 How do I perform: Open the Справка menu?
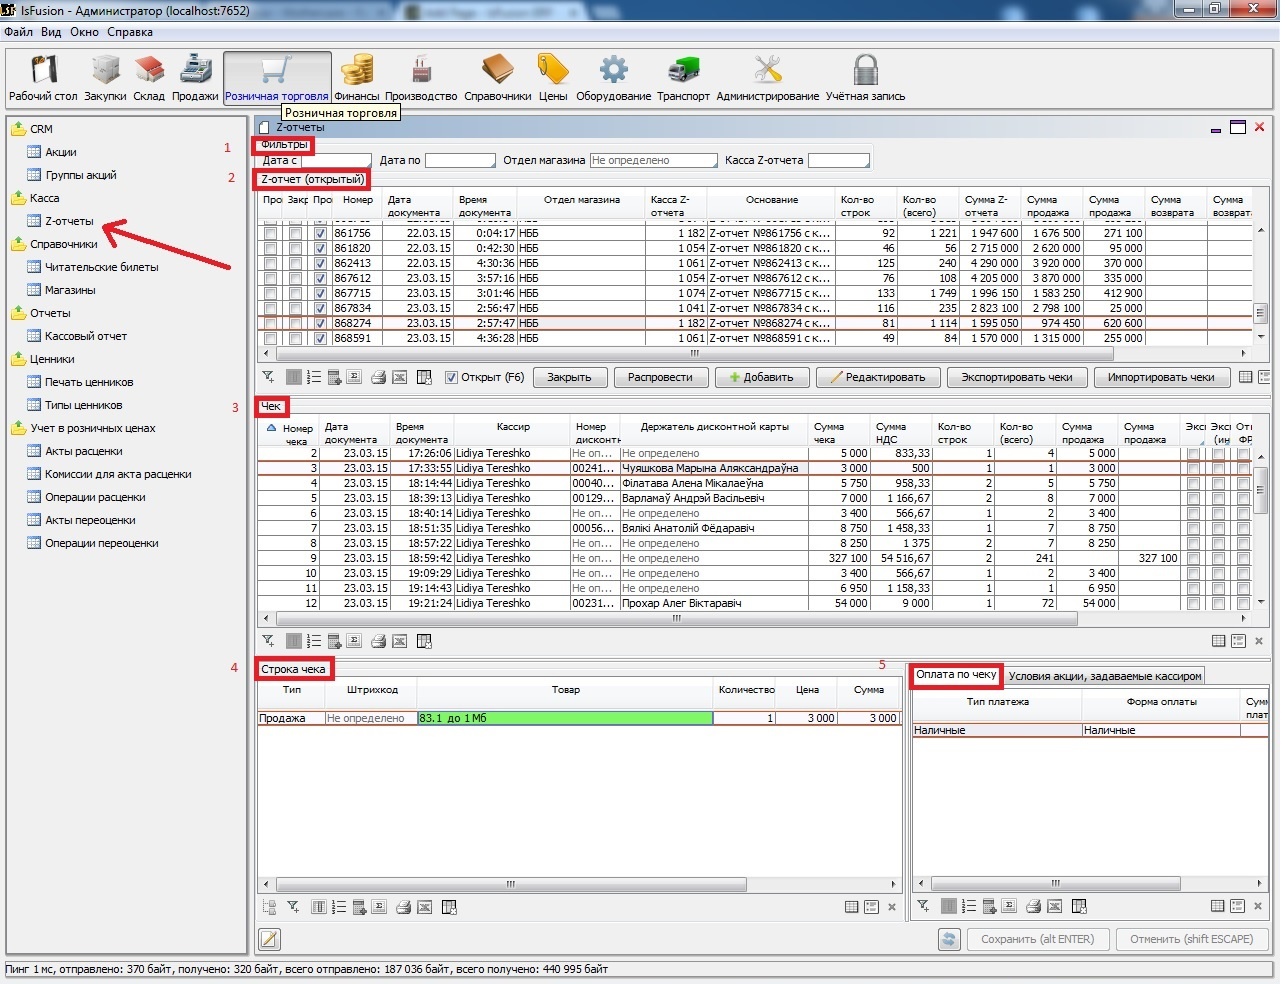point(130,32)
